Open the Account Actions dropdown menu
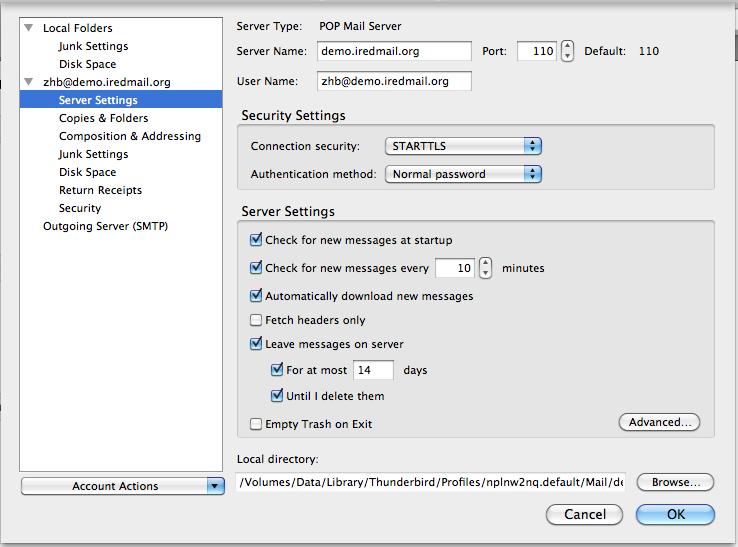Image resolution: width=738 pixels, height=547 pixels. pos(123,486)
